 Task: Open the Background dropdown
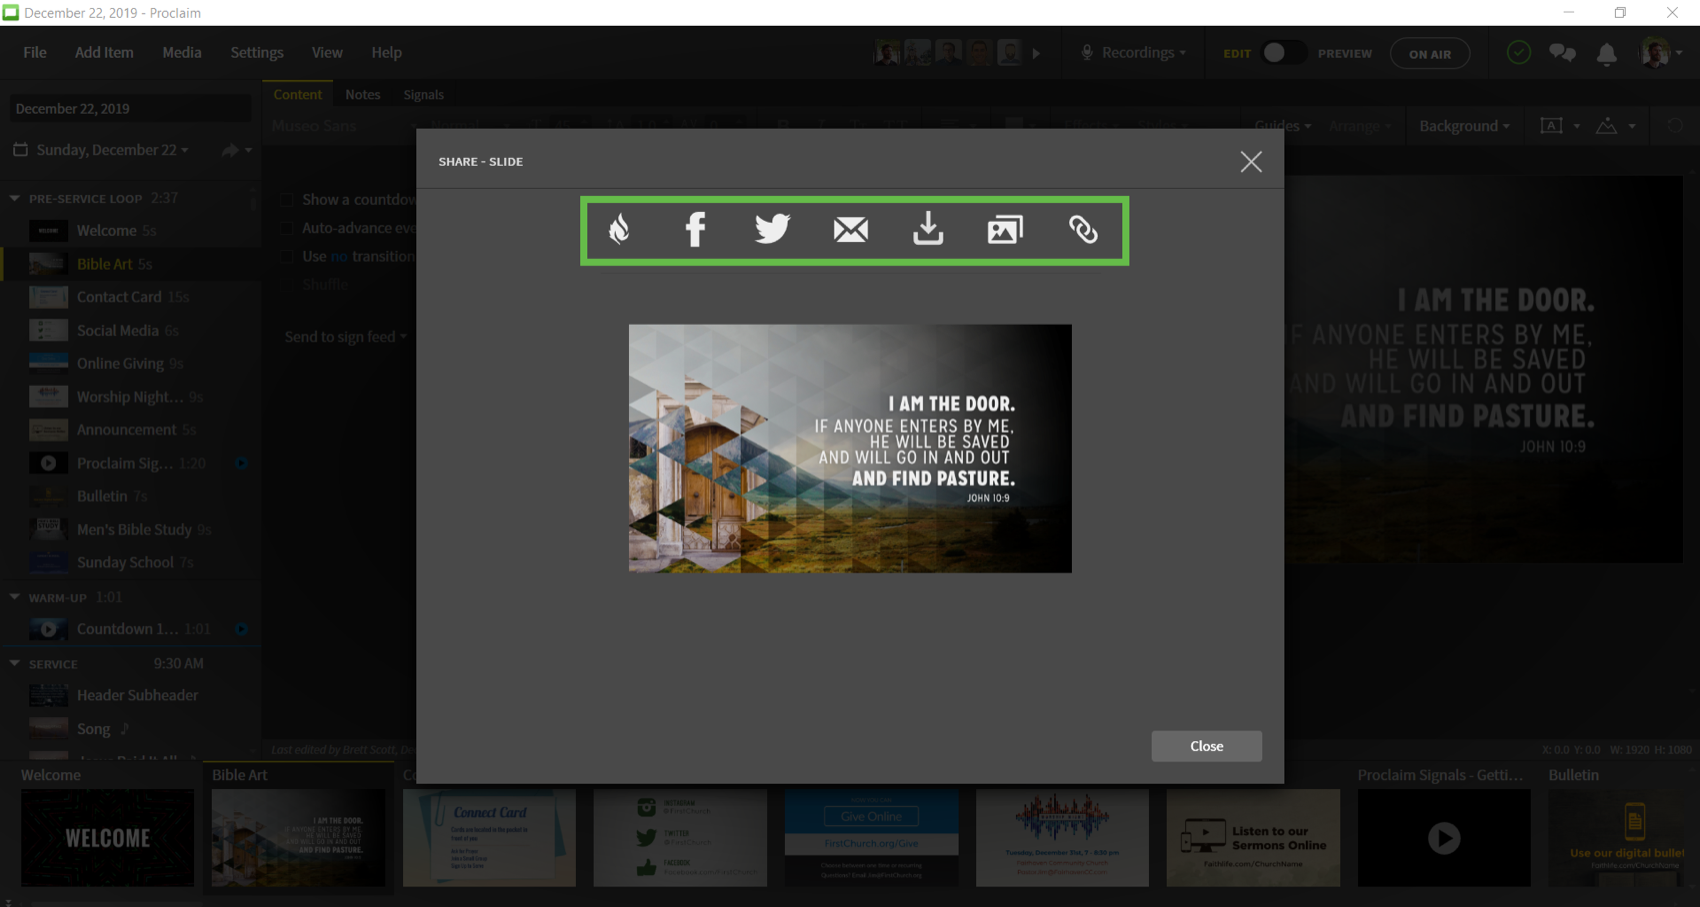pos(1464,126)
